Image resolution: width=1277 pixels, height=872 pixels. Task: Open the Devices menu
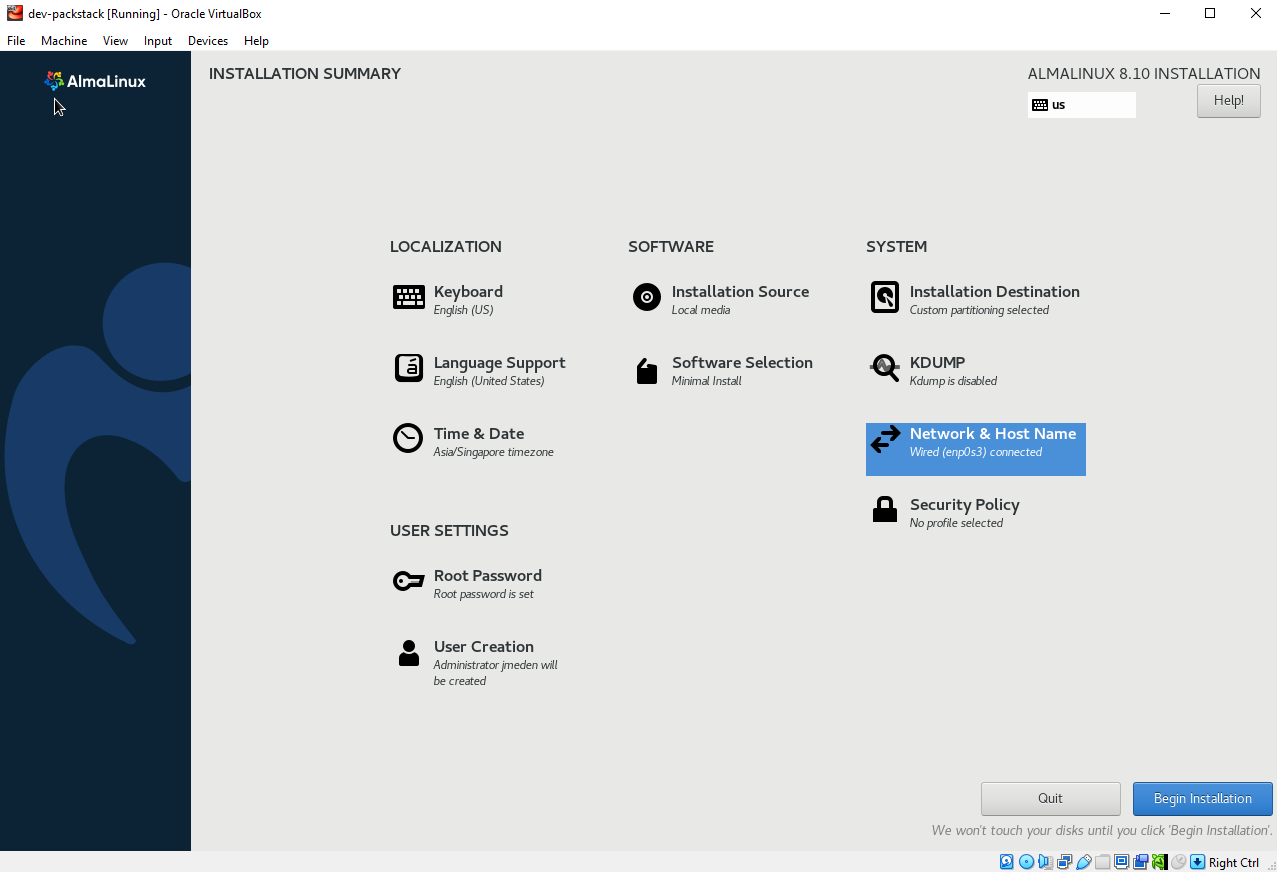pyautogui.click(x=207, y=41)
